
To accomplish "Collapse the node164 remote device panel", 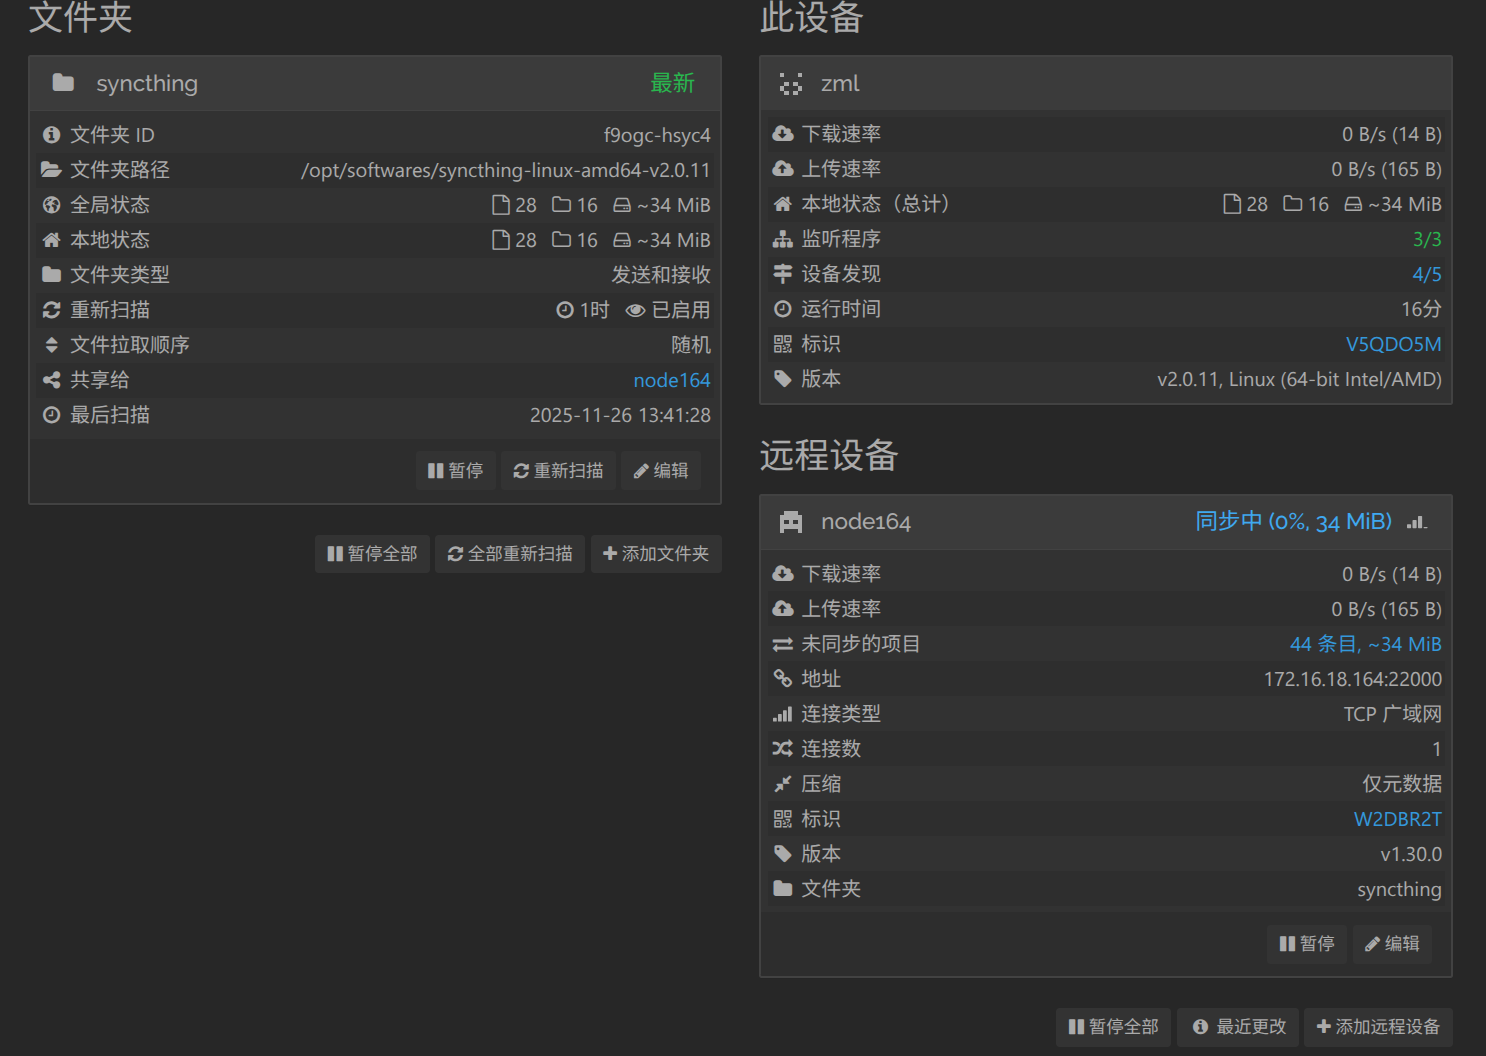I will (x=1000, y=522).
